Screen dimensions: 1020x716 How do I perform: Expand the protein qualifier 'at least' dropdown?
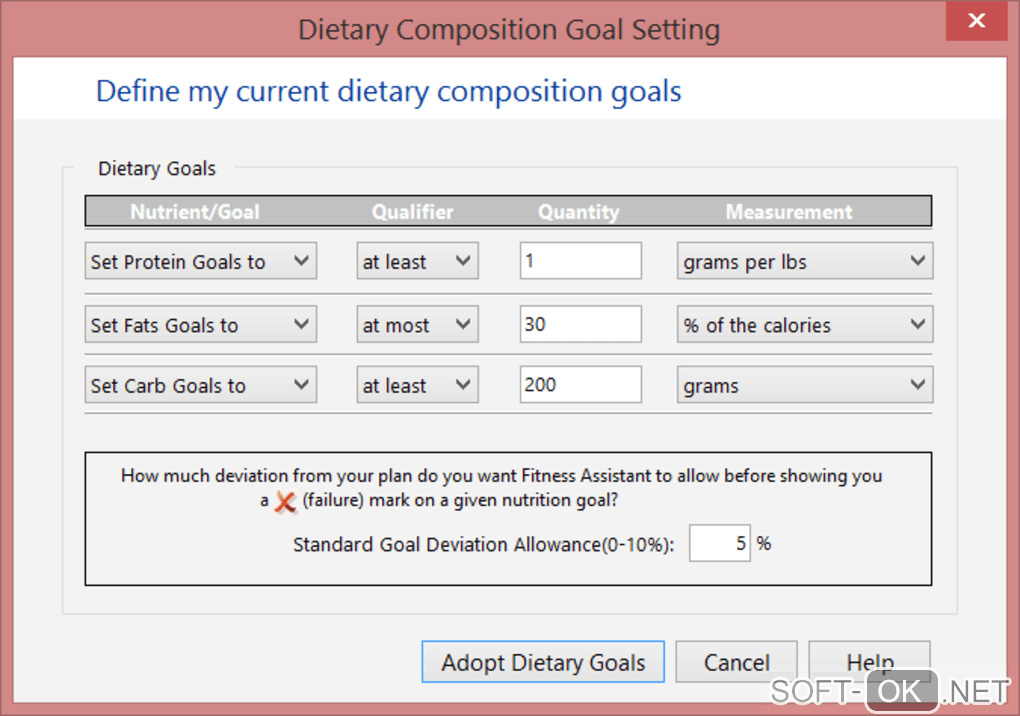[417, 262]
